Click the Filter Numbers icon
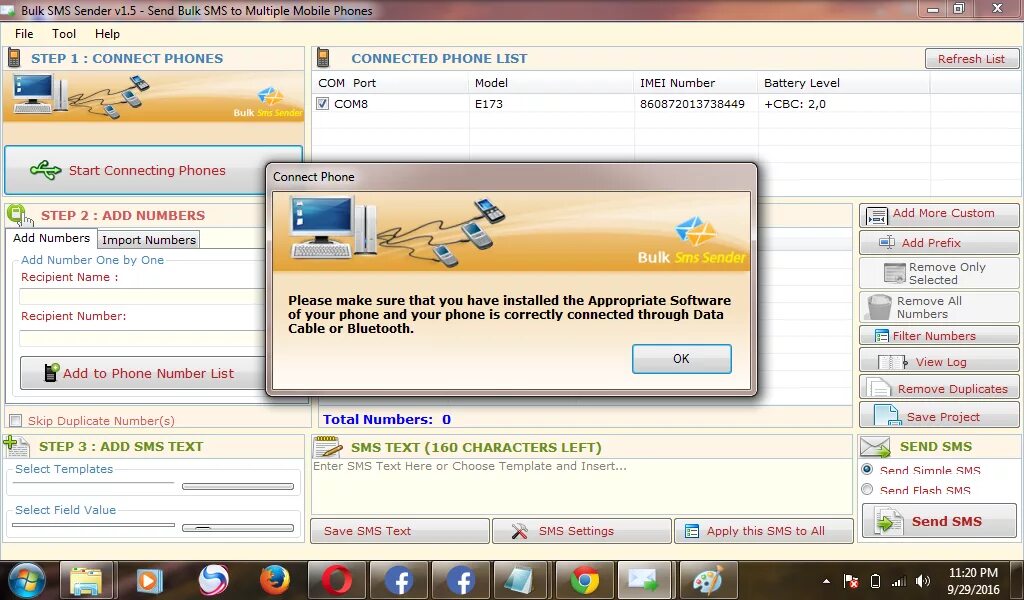Viewport: 1024px width, 600px height. pos(882,336)
